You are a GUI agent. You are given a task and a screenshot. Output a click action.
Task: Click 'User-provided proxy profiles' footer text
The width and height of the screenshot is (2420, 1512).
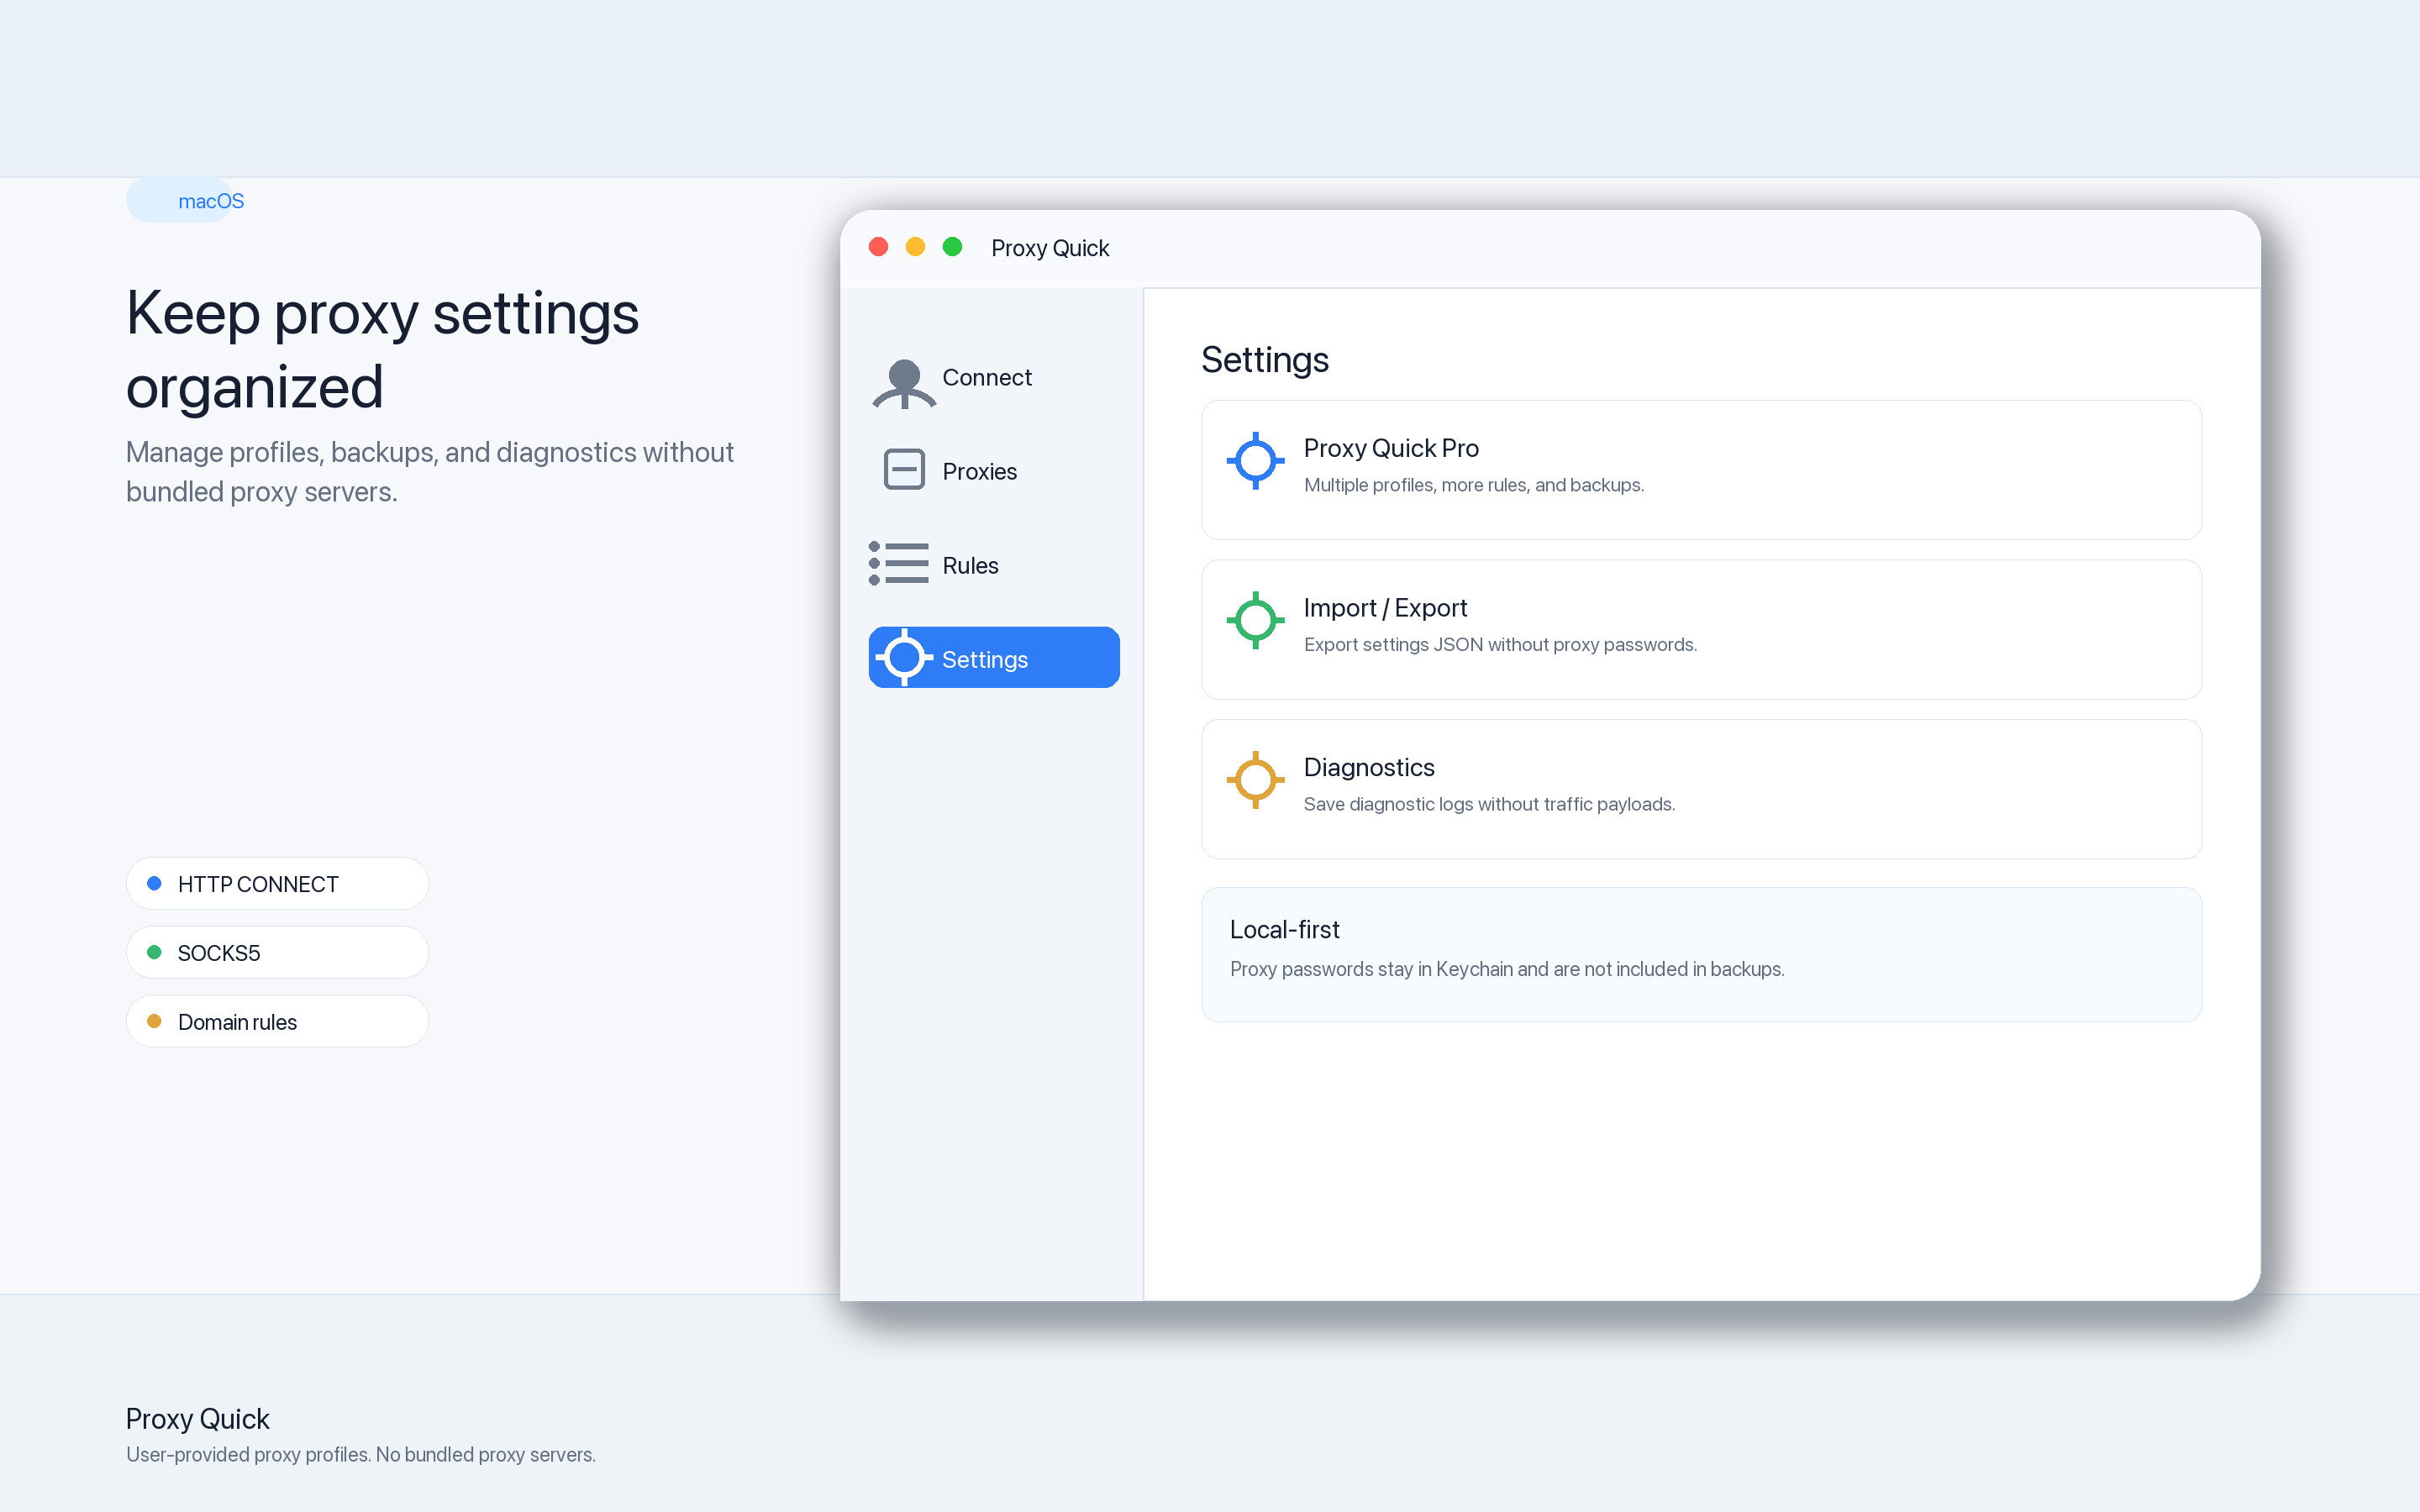click(248, 1455)
